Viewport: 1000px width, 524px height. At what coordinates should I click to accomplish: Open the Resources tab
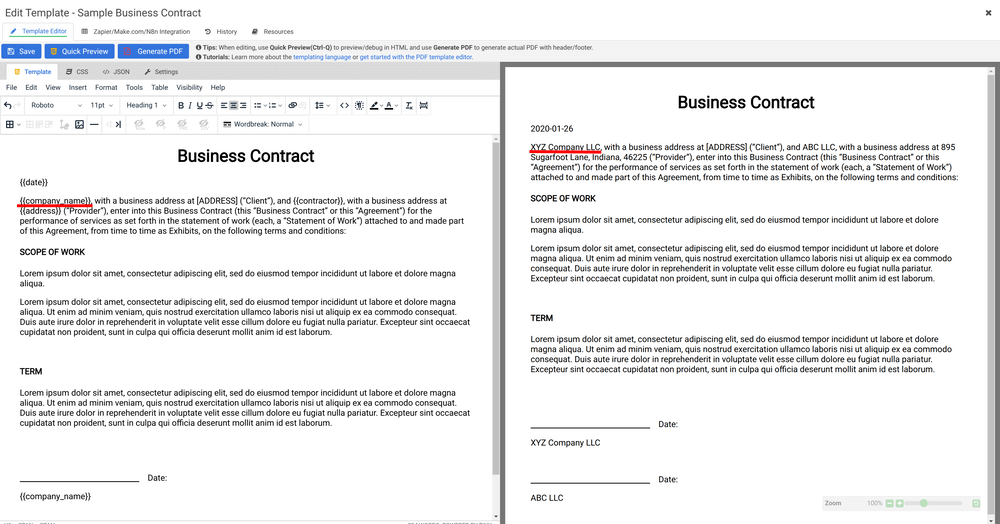point(273,31)
